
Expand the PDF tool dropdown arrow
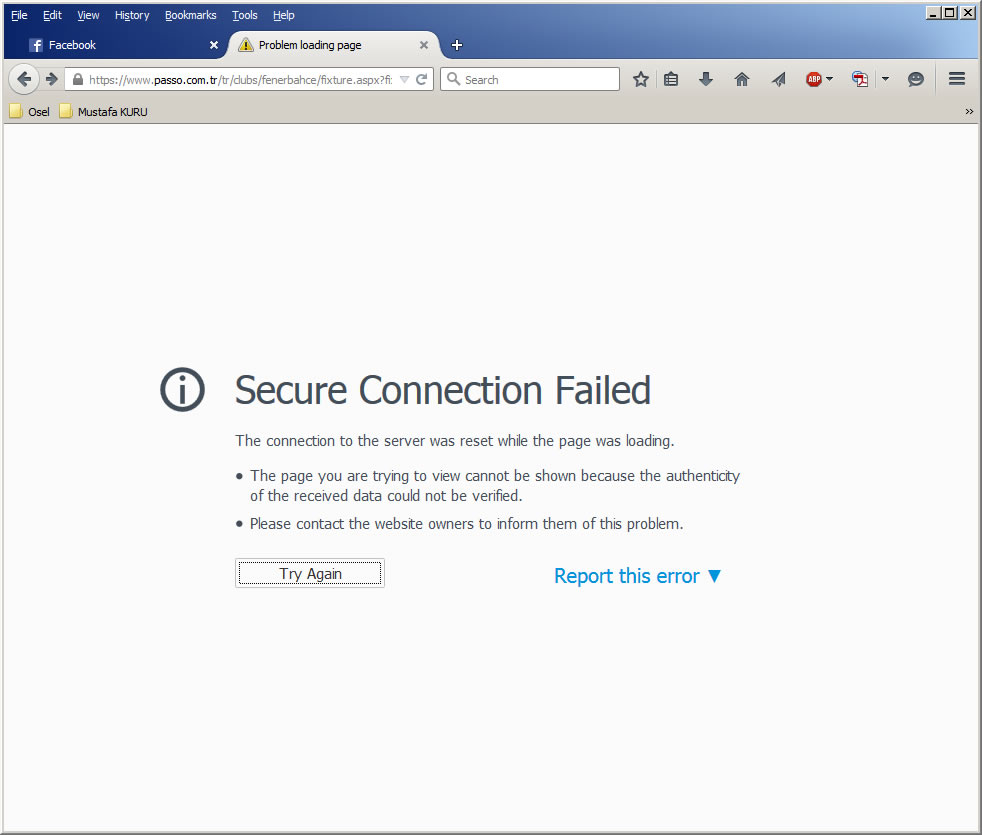click(885, 79)
